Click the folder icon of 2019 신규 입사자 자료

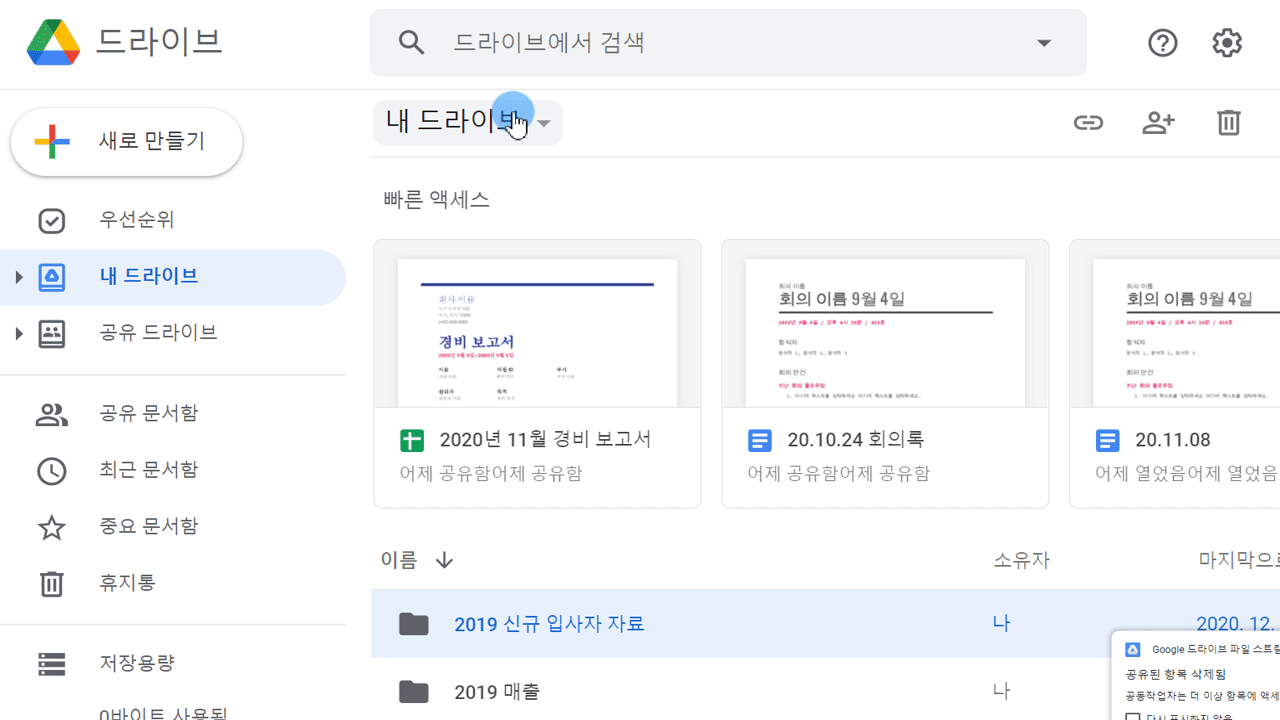413,624
